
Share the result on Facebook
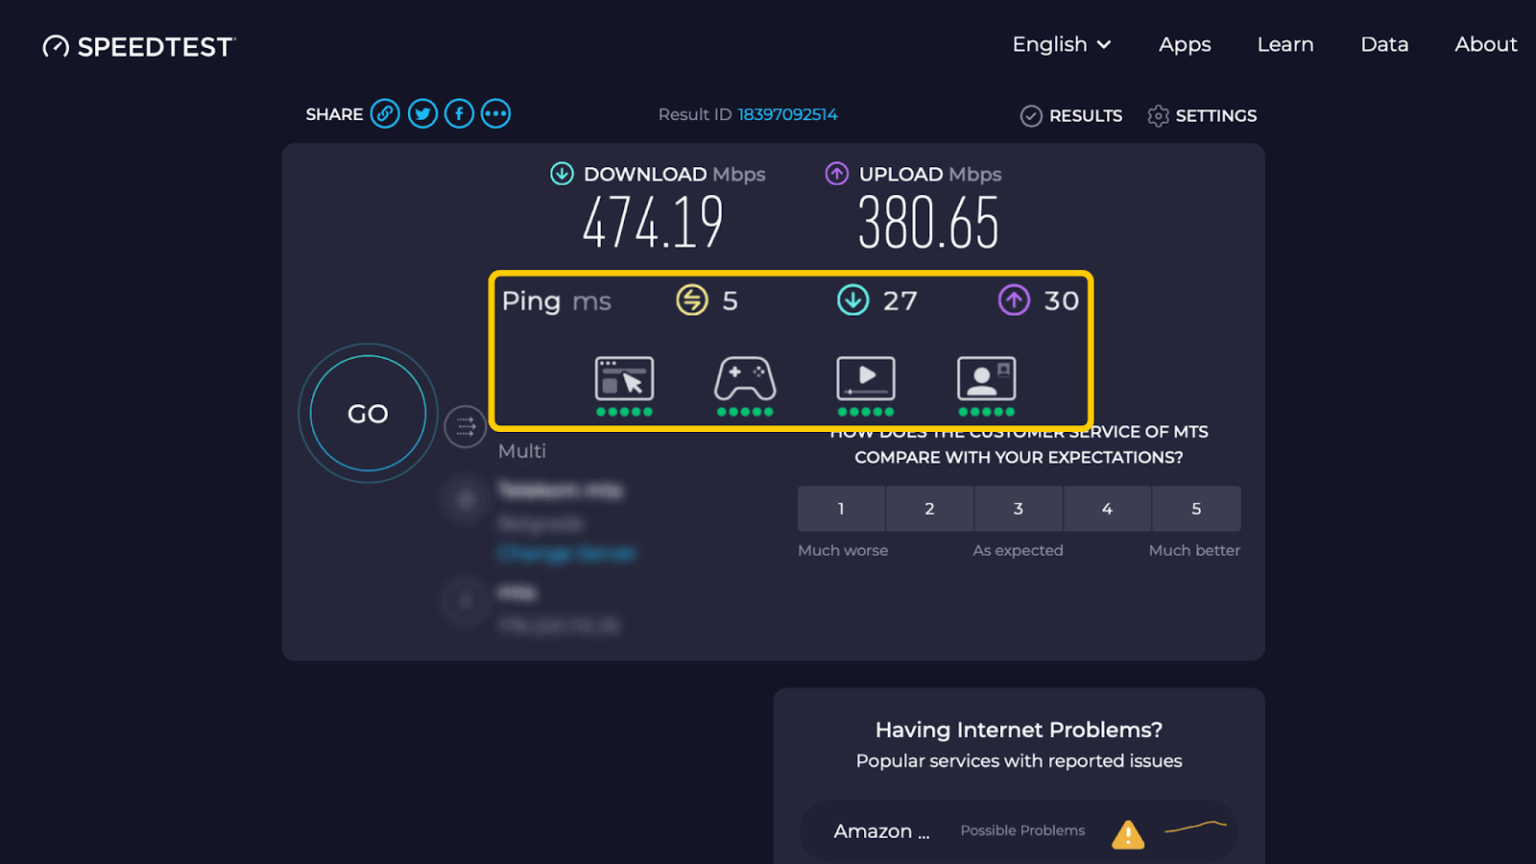point(459,113)
